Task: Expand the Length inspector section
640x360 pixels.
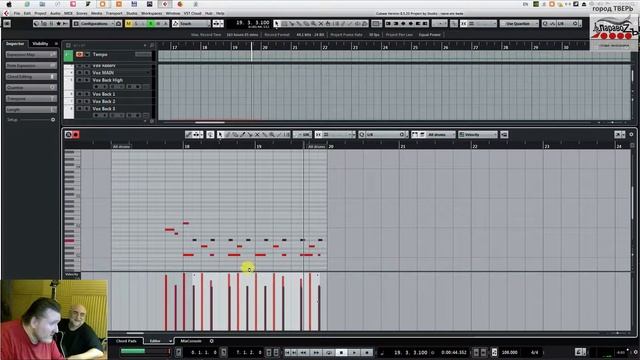Action: click(31, 109)
